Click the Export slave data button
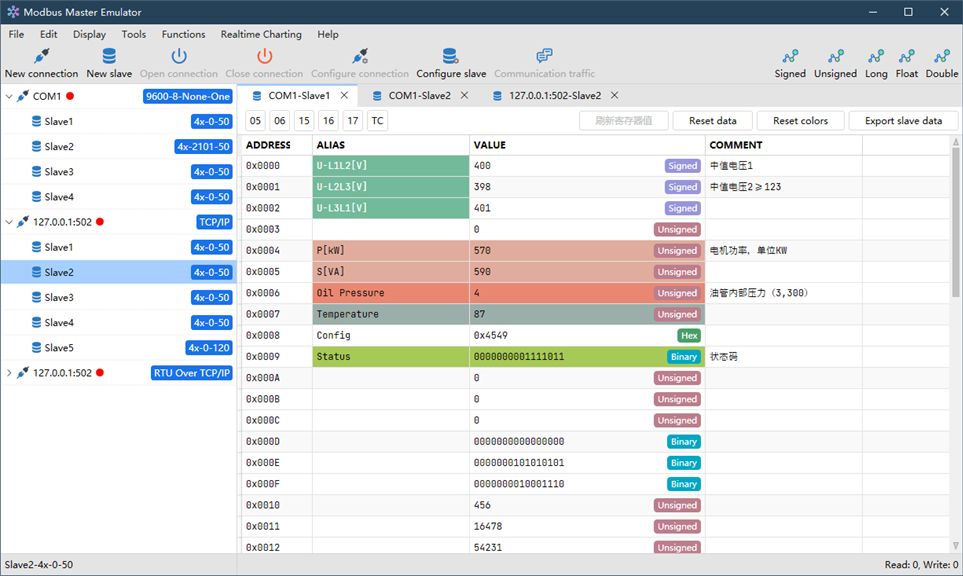 (x=903, y=121)
